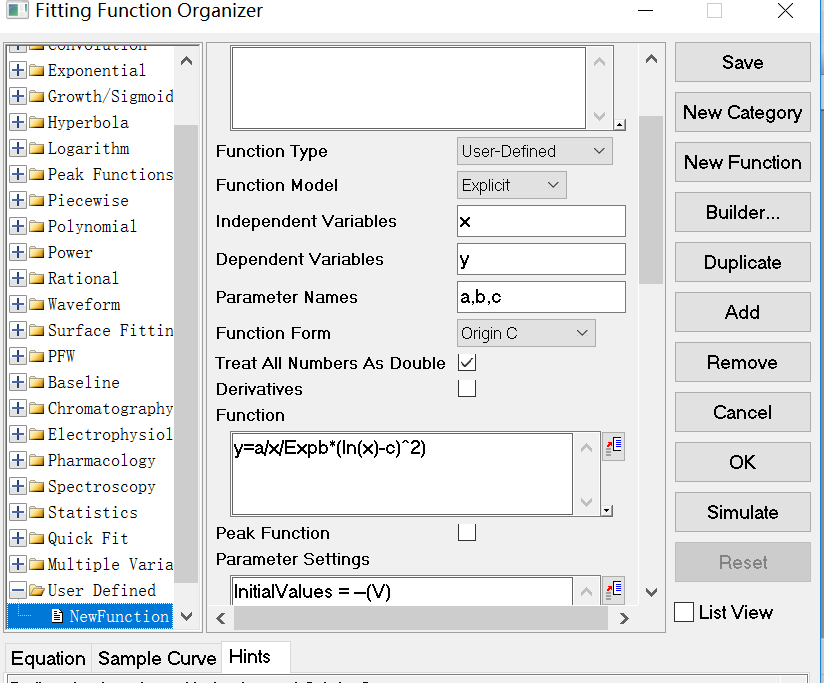
Task: Tick the Peak Function checkbox
Action: [x=467, y=532]
